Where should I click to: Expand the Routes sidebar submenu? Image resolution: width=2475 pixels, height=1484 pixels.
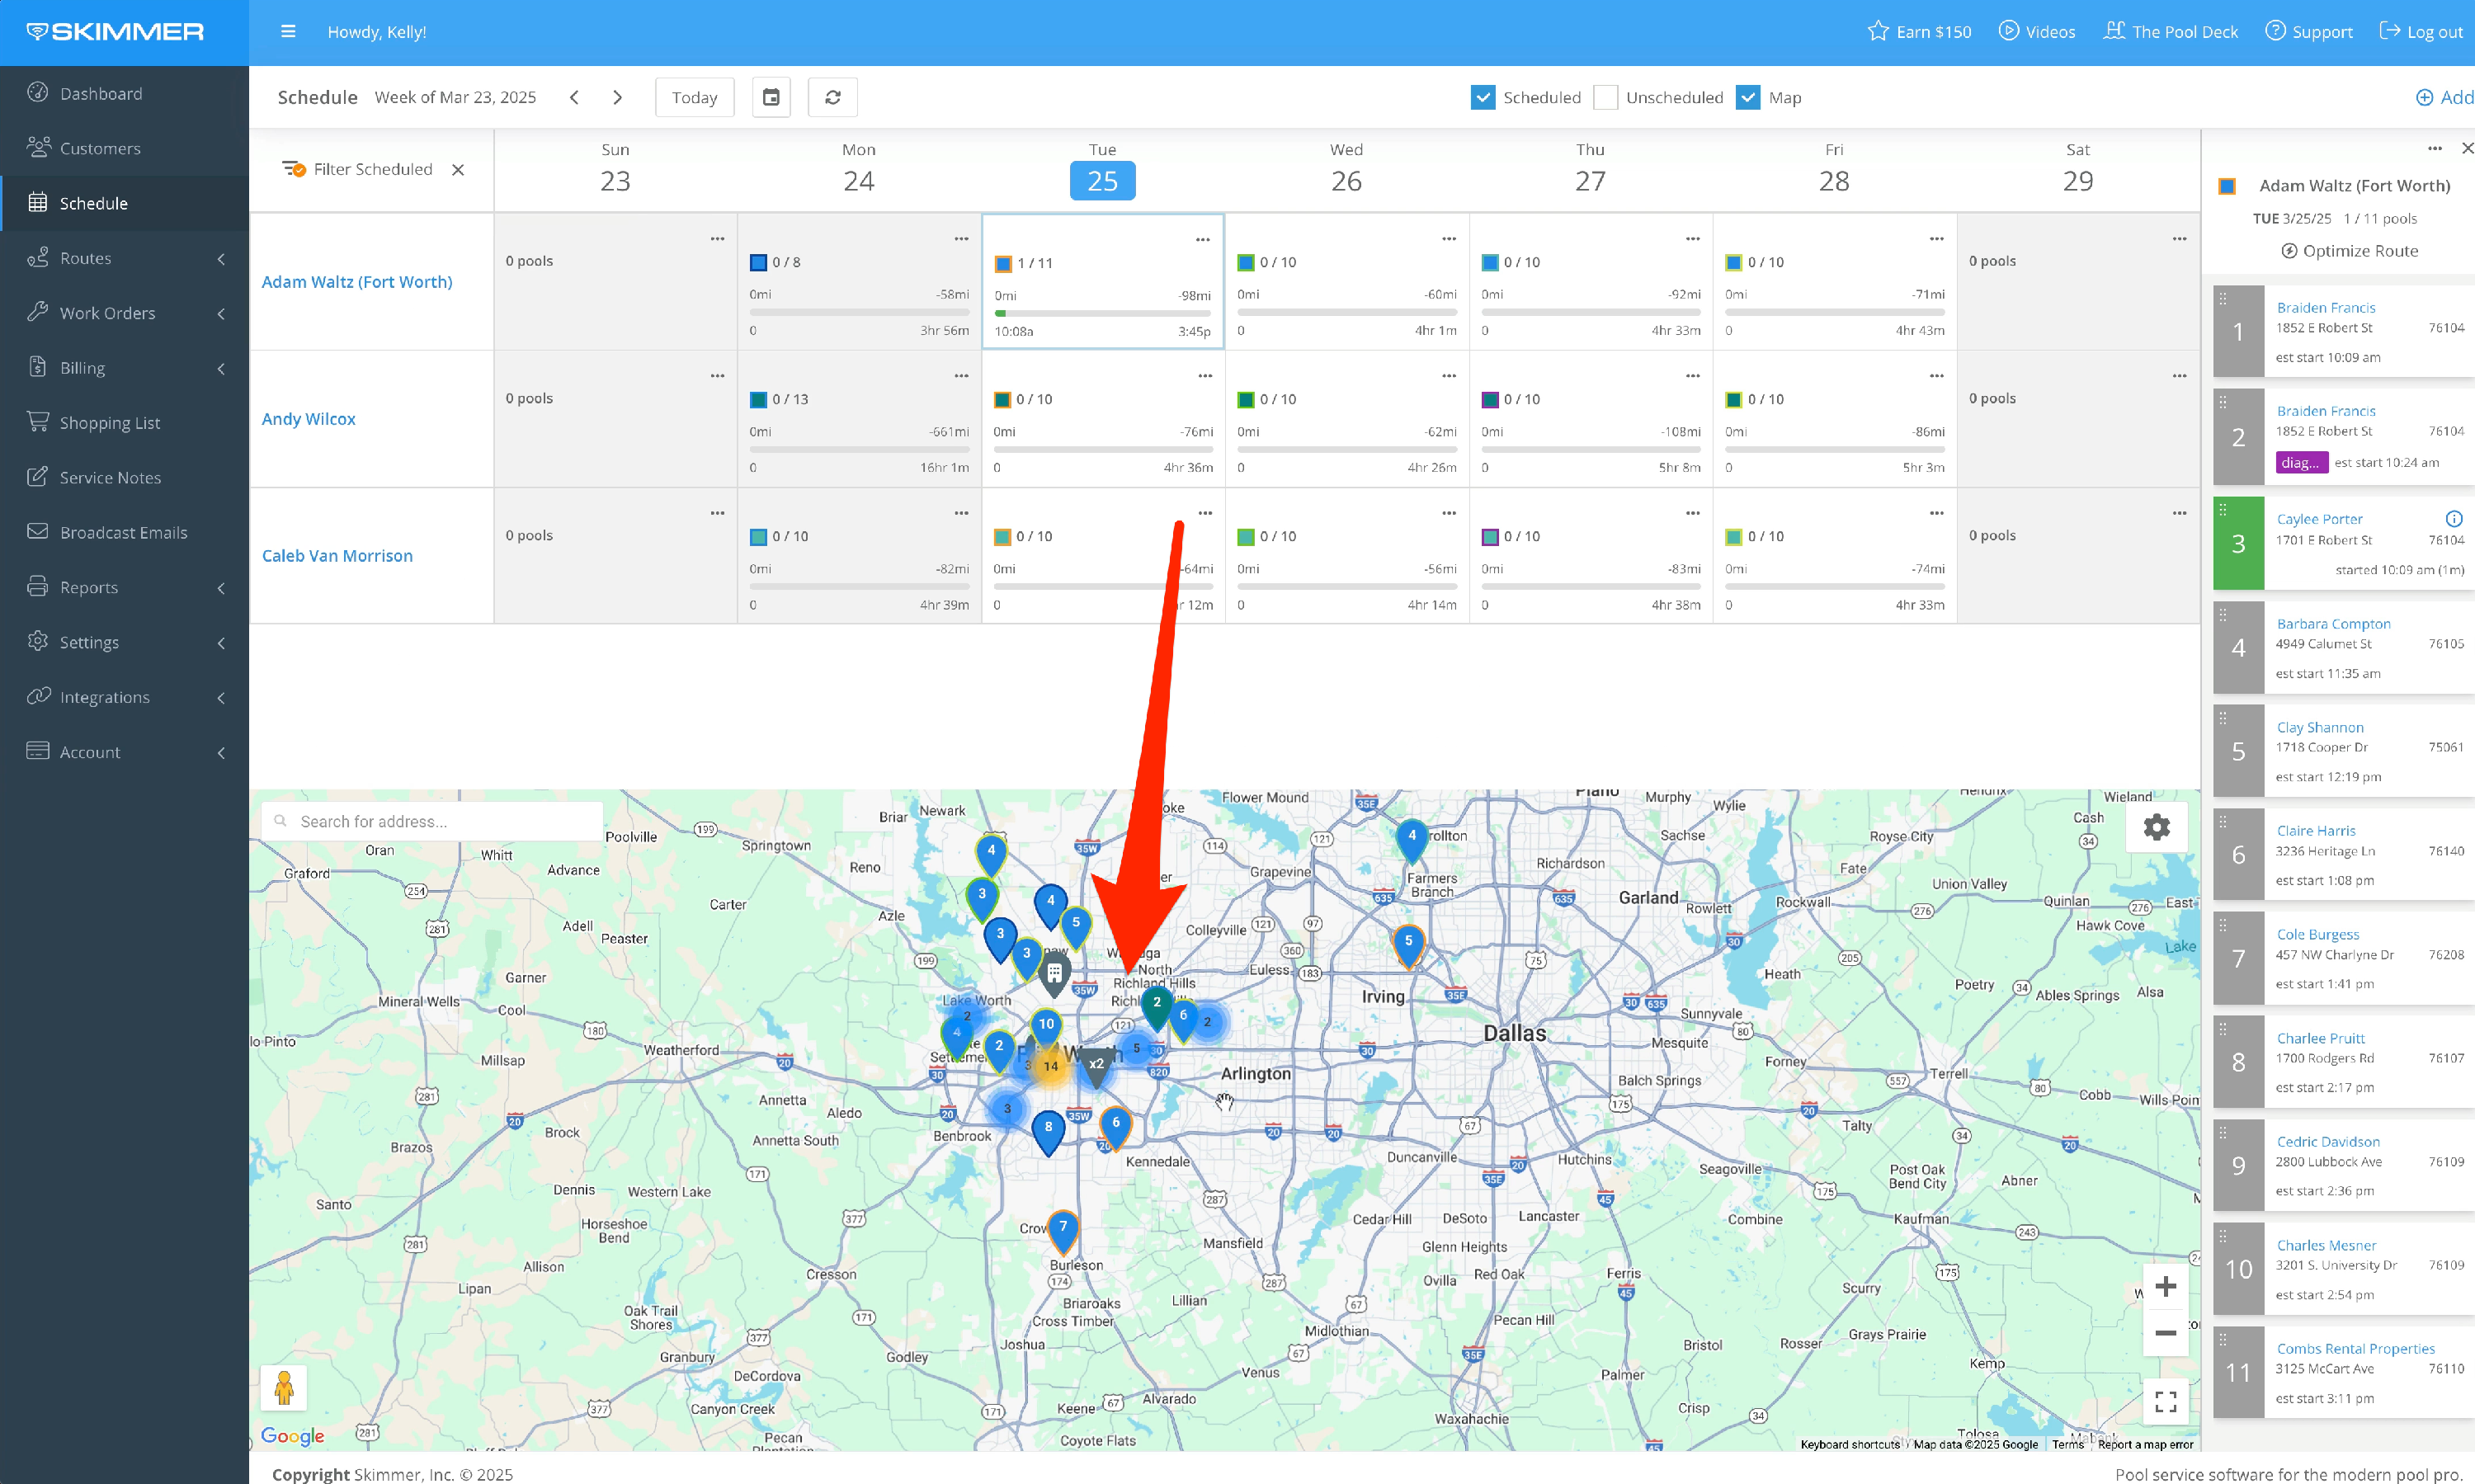[124, 258]
